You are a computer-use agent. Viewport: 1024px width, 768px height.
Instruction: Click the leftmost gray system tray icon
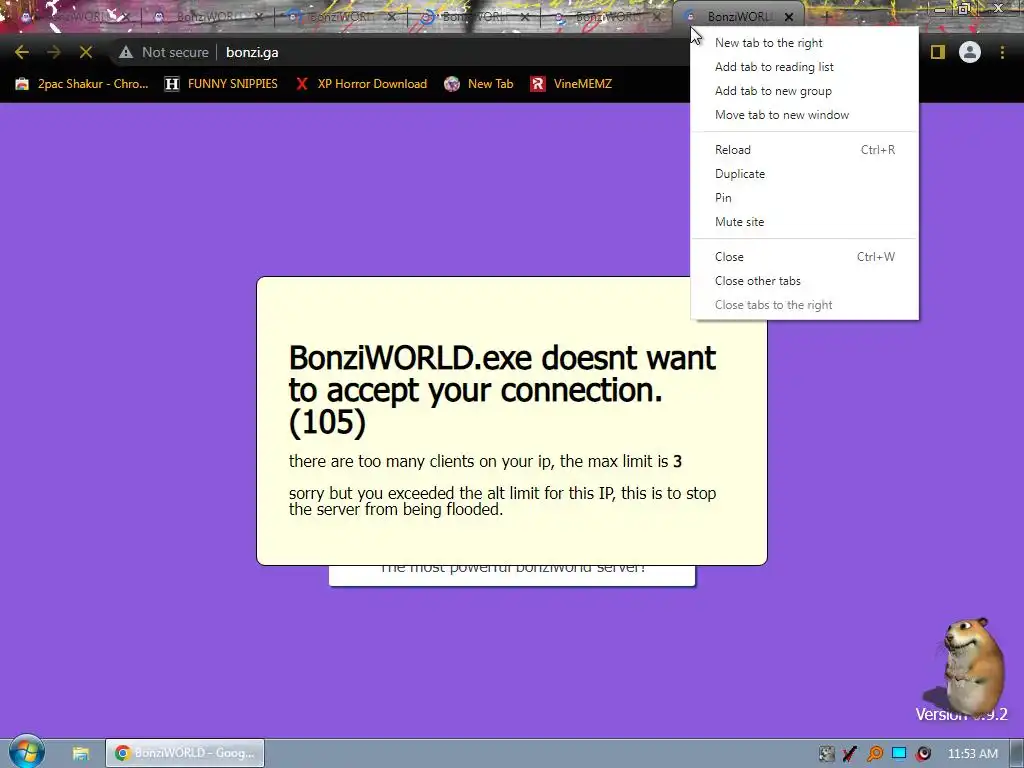(826, 754)
